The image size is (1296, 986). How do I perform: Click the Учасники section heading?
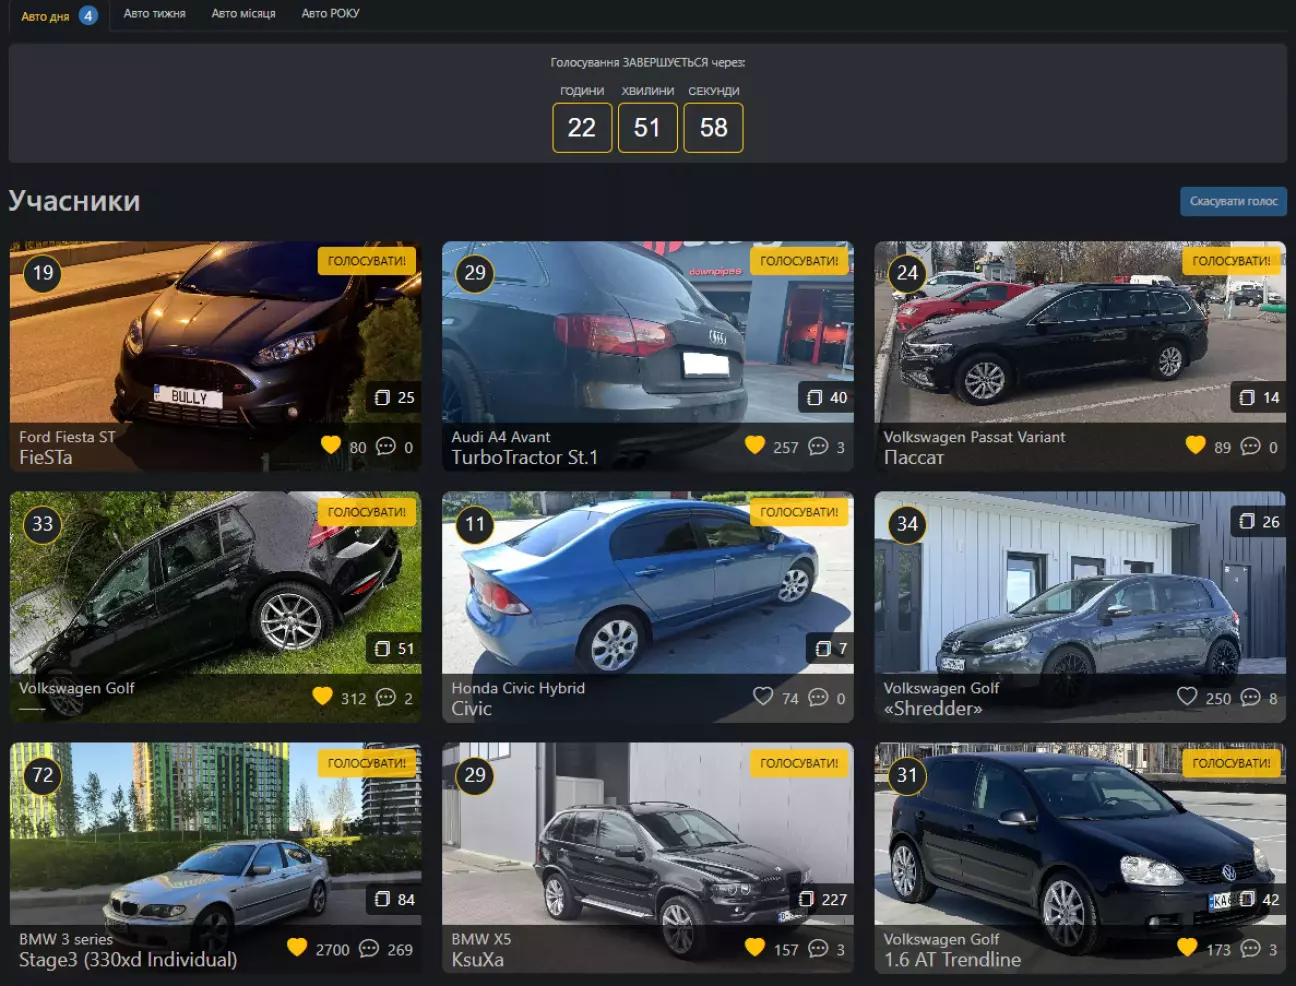pos(74,201)
